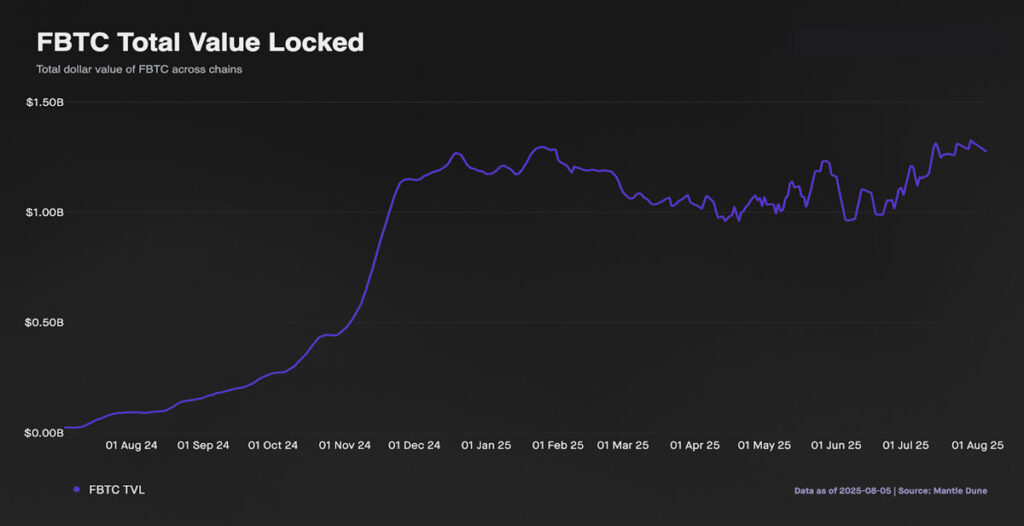
Task: Click the 01 Jan 25 date label
Action: 487,446
